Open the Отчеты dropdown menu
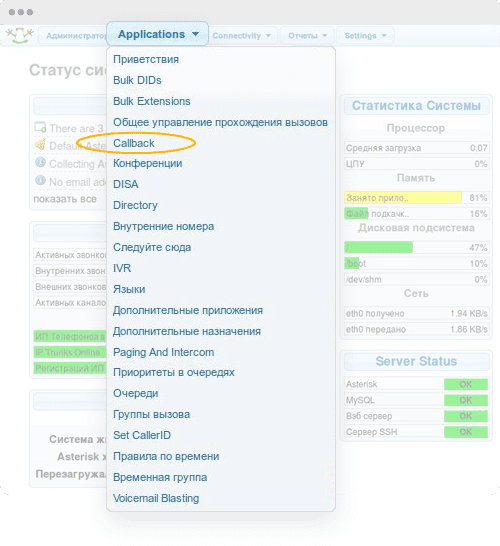 (x=307, y=36)
